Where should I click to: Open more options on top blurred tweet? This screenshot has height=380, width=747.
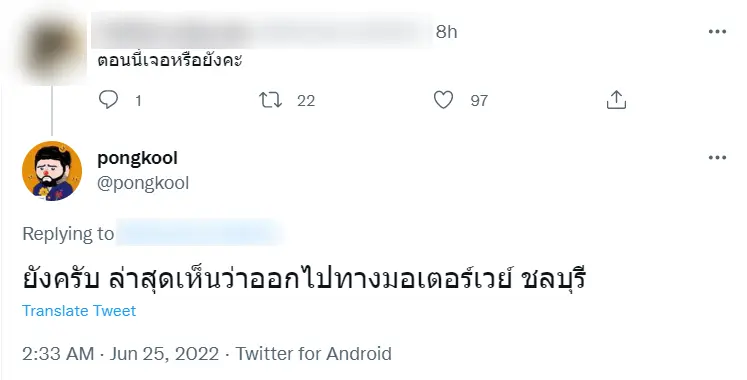(x=717, y=31)
